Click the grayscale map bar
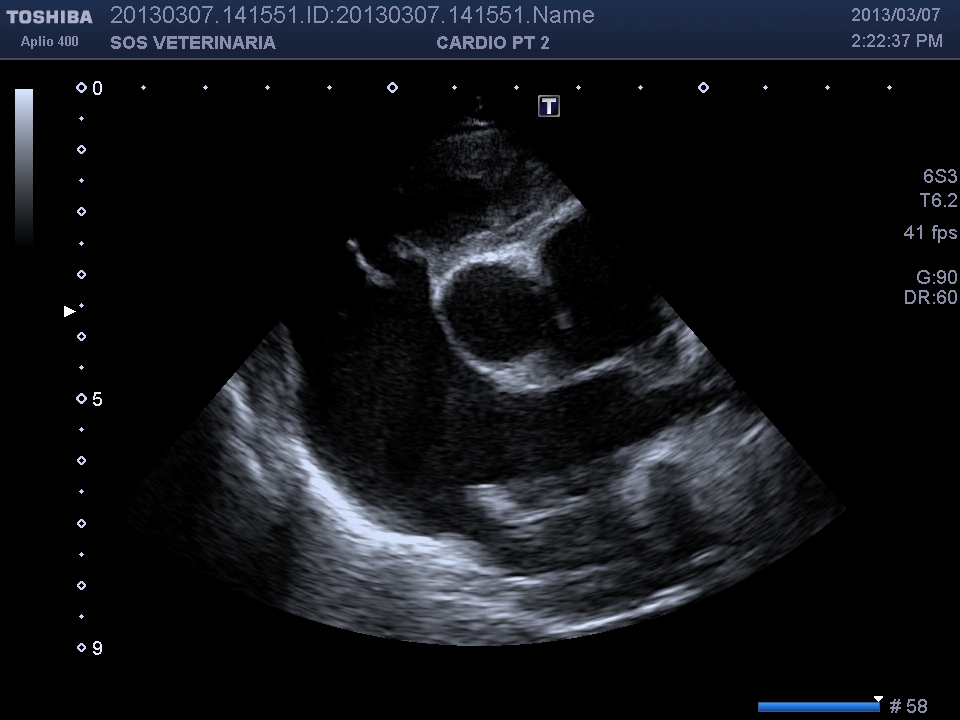Viewport: 960px width, 720px height. pos(24,166)
